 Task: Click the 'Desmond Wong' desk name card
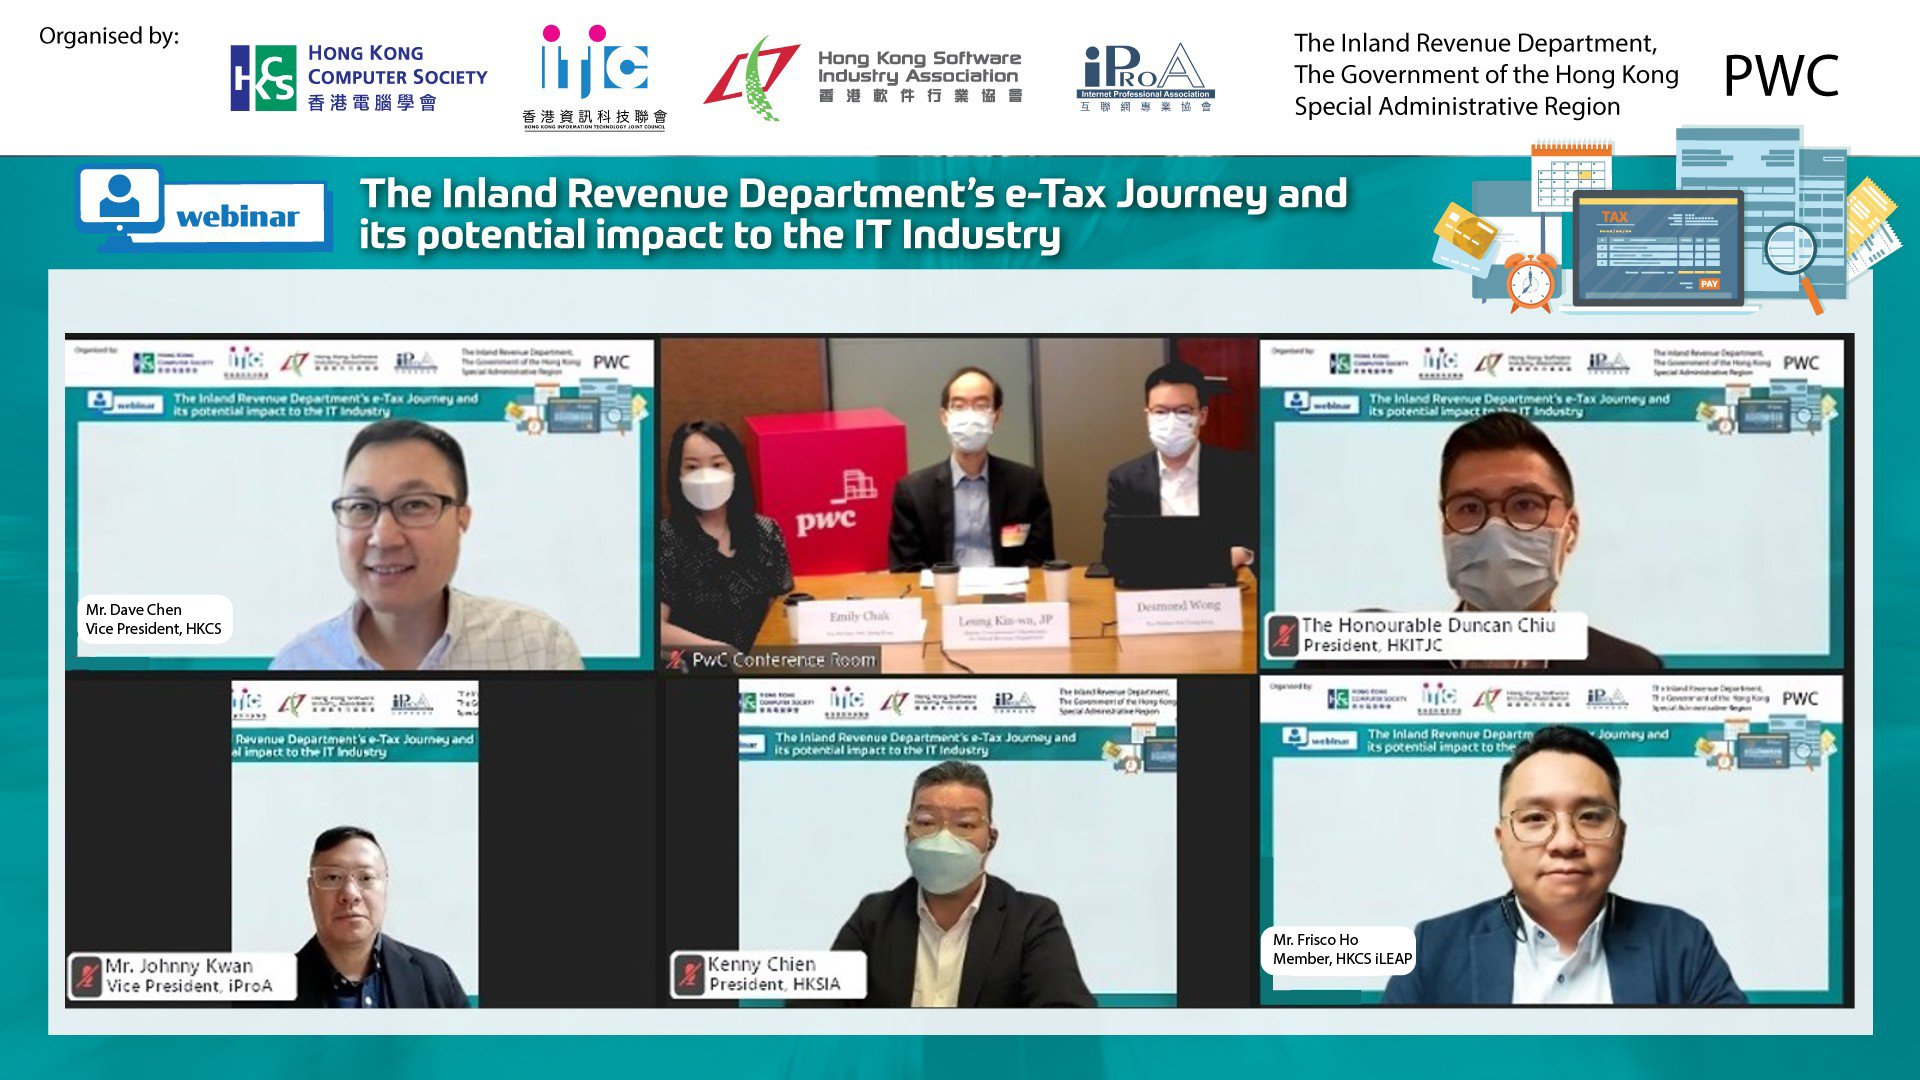pos(1178,612)
